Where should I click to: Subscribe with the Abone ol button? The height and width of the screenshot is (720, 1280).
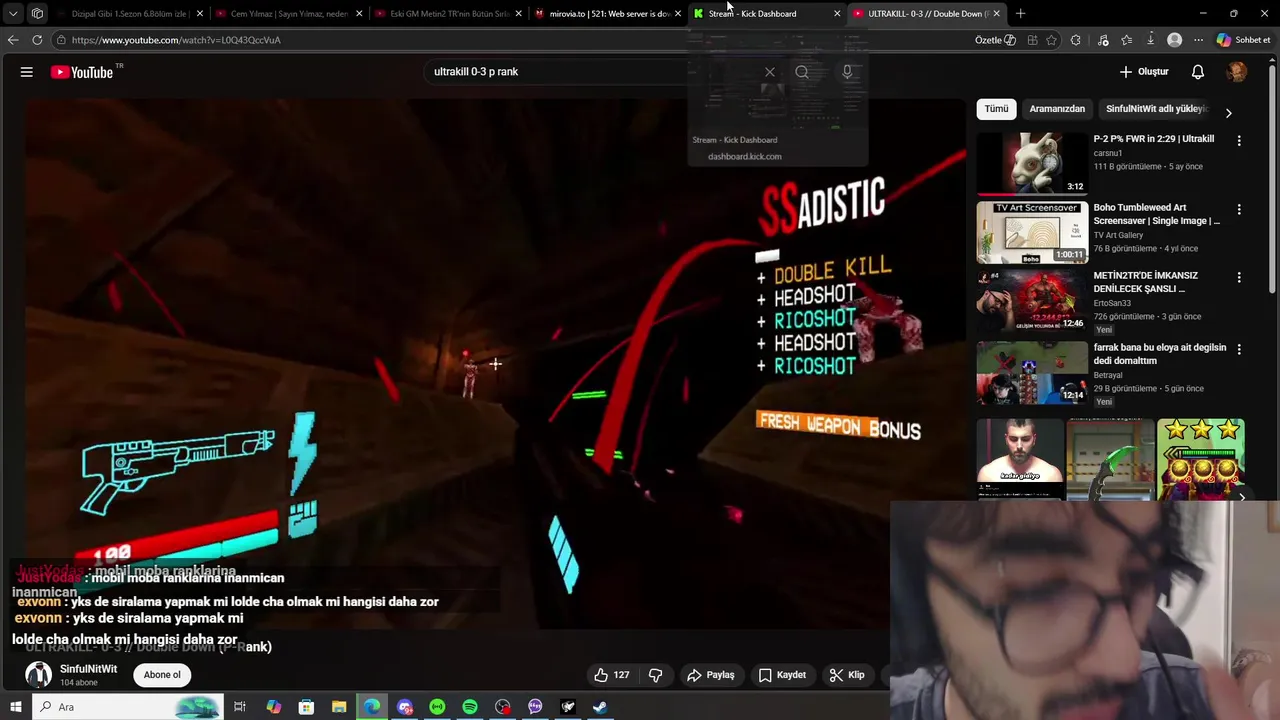click(162, 675)
